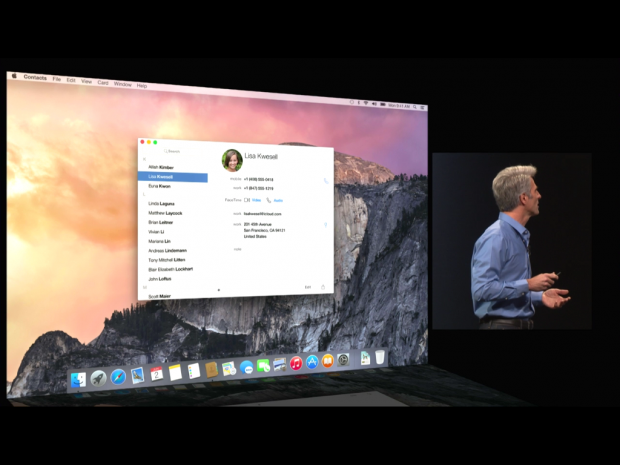Select Lisa Kwesell in contact list
This screenshot has height=465, width=620.
coord(172,177)
